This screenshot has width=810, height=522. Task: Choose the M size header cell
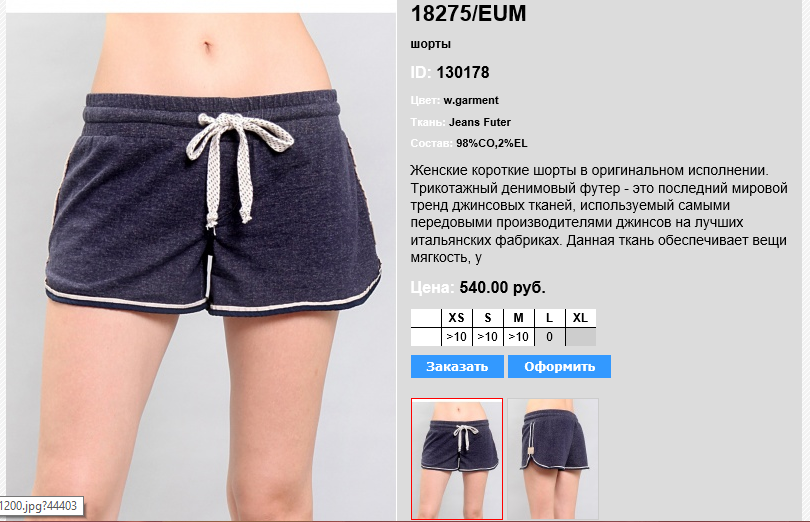[519, 318]
